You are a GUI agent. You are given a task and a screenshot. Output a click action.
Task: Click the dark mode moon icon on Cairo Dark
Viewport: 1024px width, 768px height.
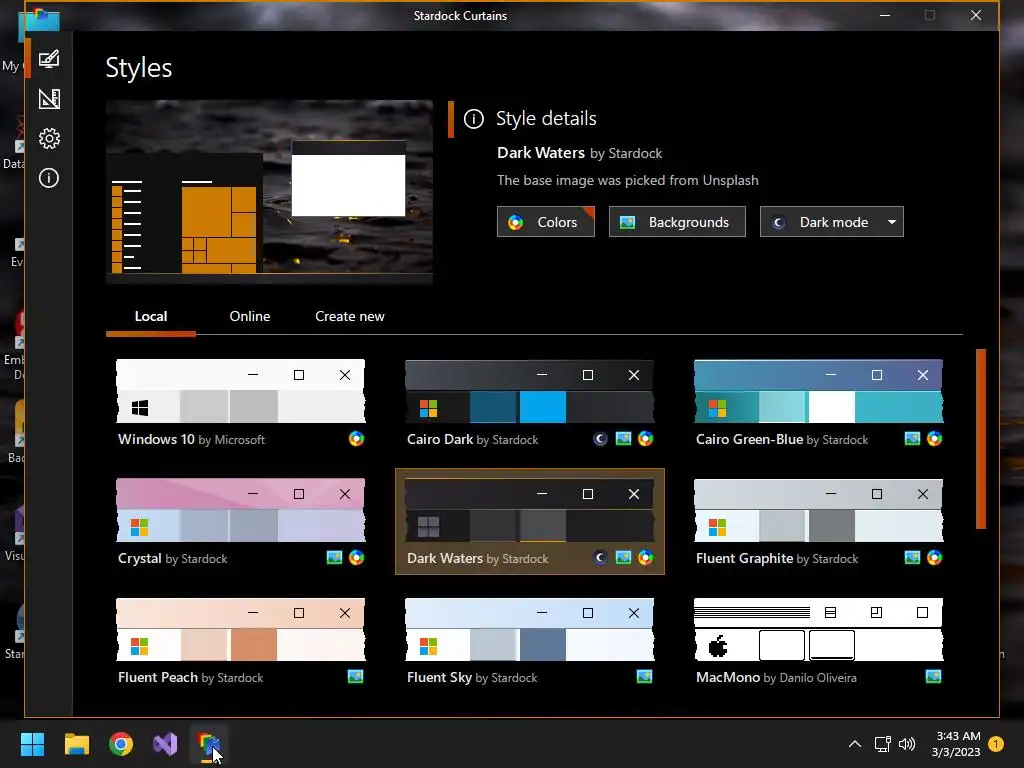click(x=600, y=439)
